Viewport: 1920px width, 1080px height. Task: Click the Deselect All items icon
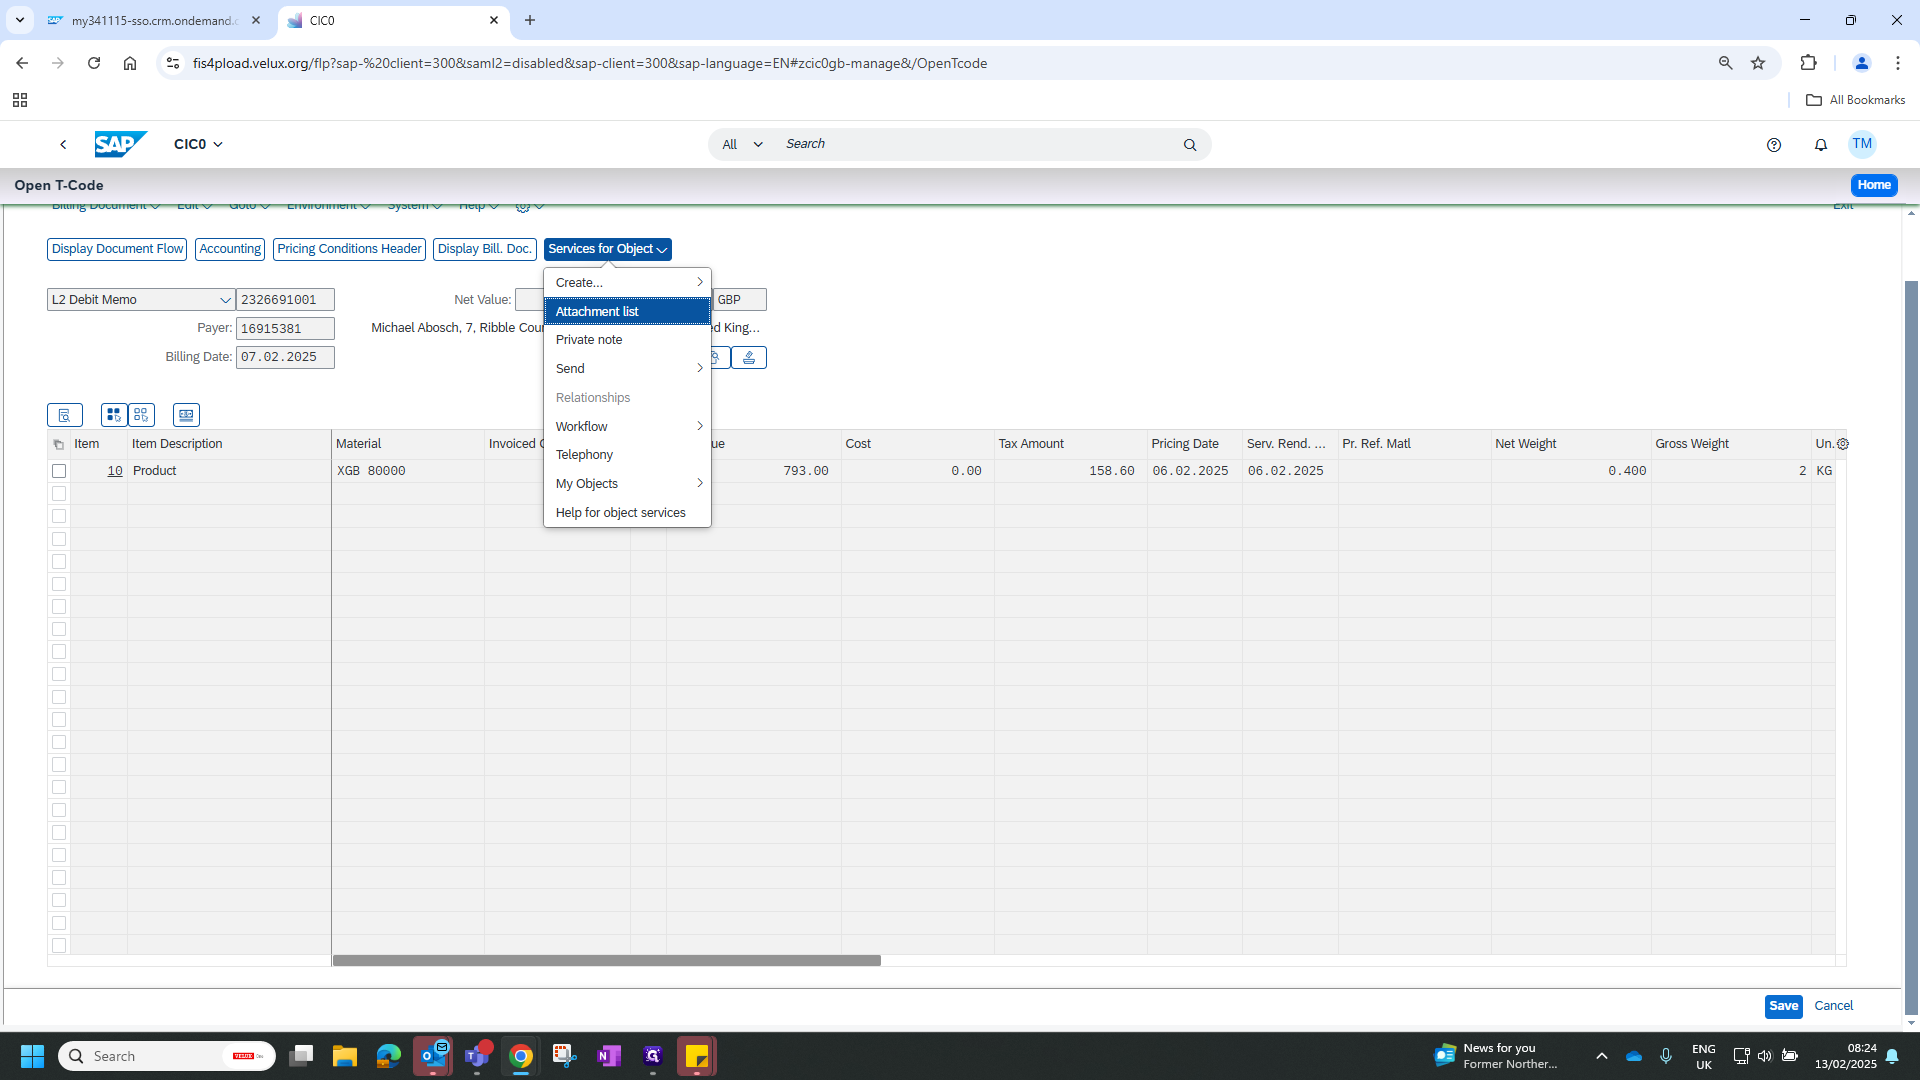tap(141, 415)
